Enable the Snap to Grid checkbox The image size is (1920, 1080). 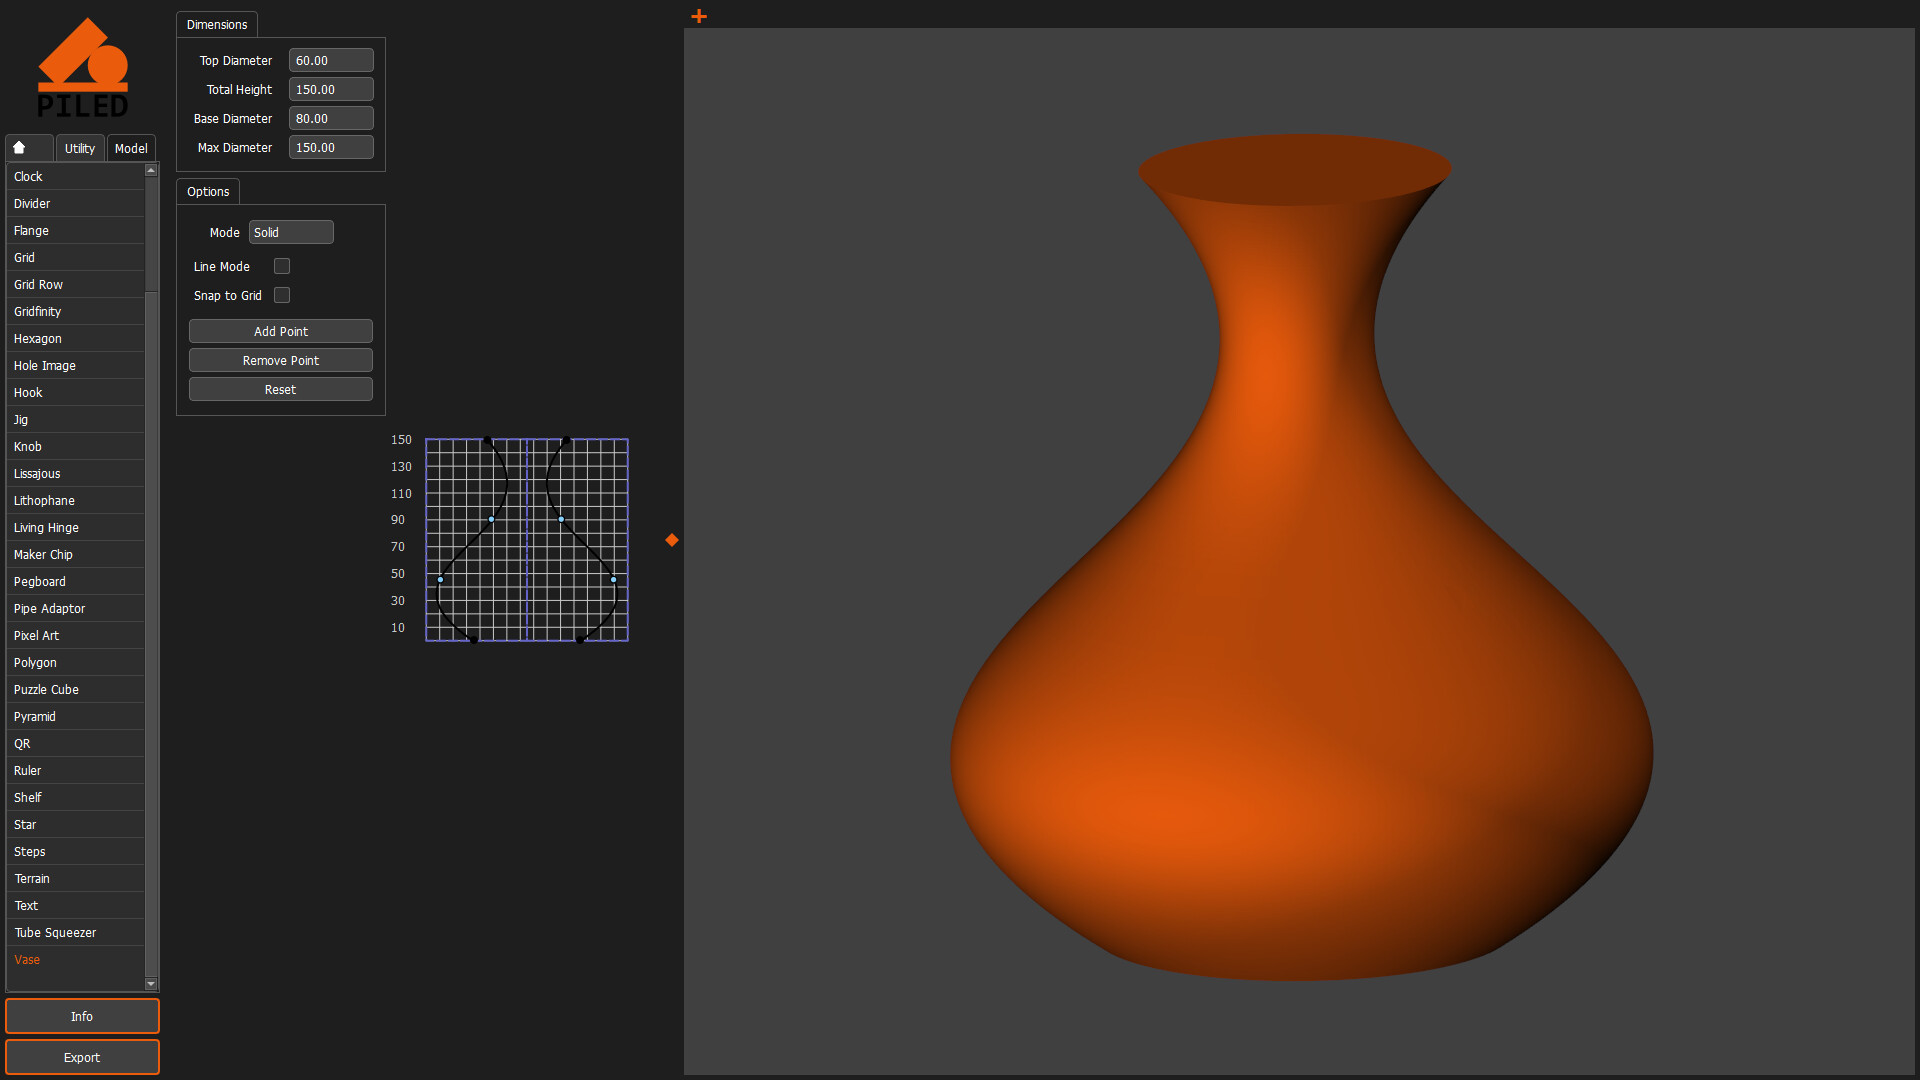point(282,295)
